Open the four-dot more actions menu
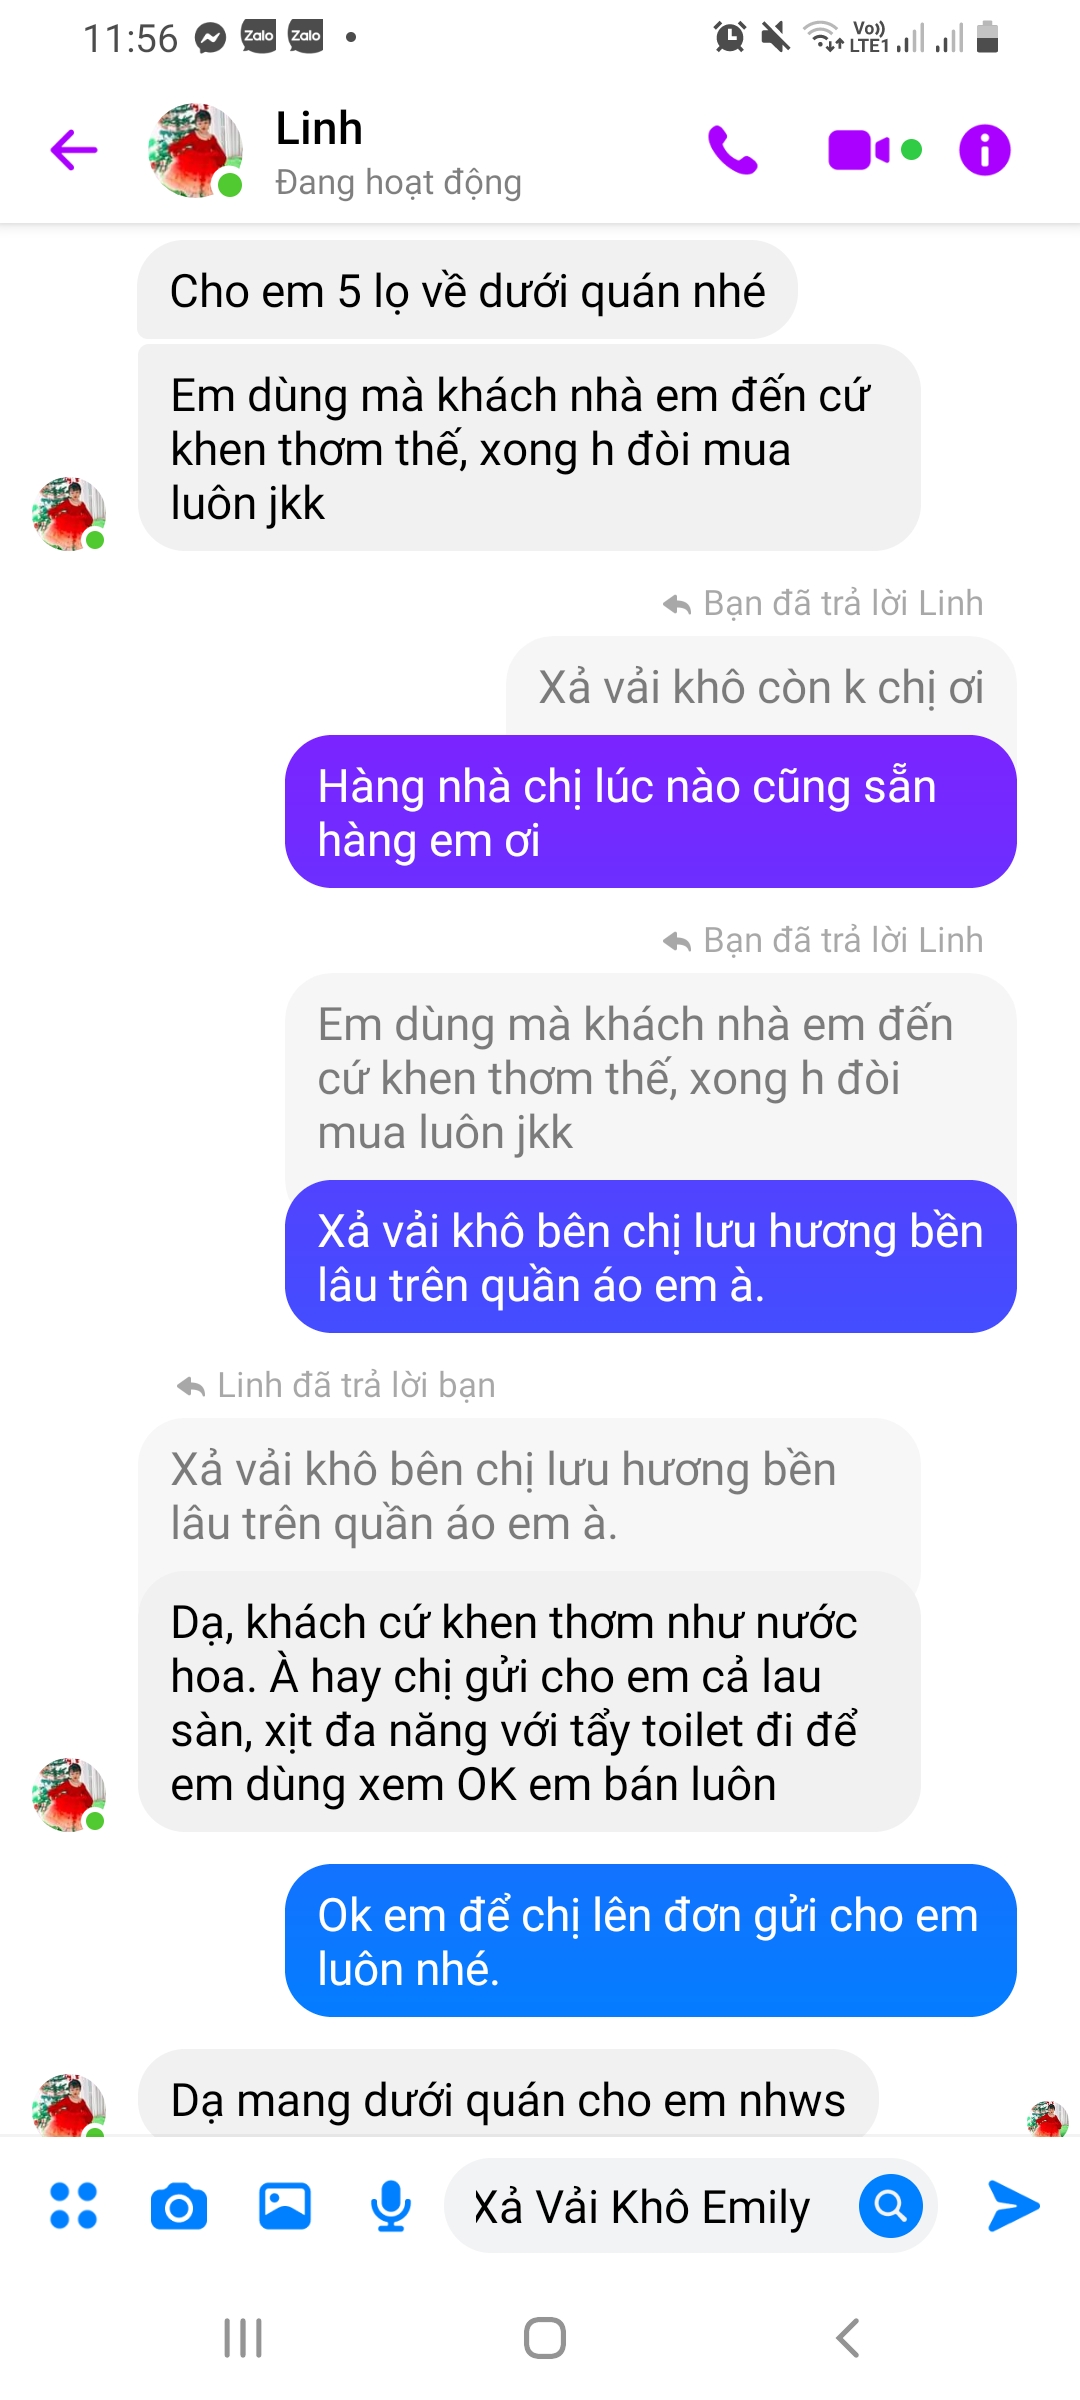The width and height of the screenshot is (1080, 2400). coord(74,2205)
